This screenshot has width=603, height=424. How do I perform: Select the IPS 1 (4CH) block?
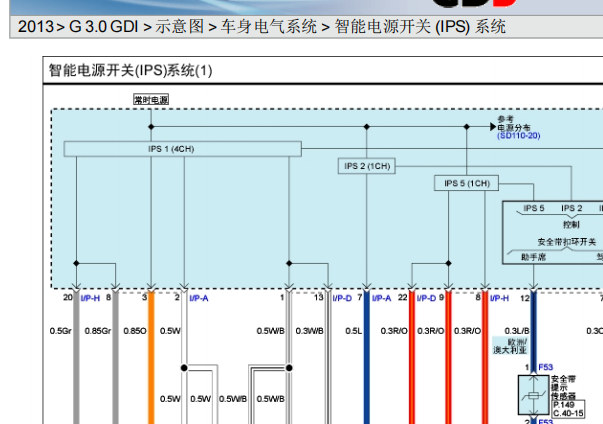[183, 149]
